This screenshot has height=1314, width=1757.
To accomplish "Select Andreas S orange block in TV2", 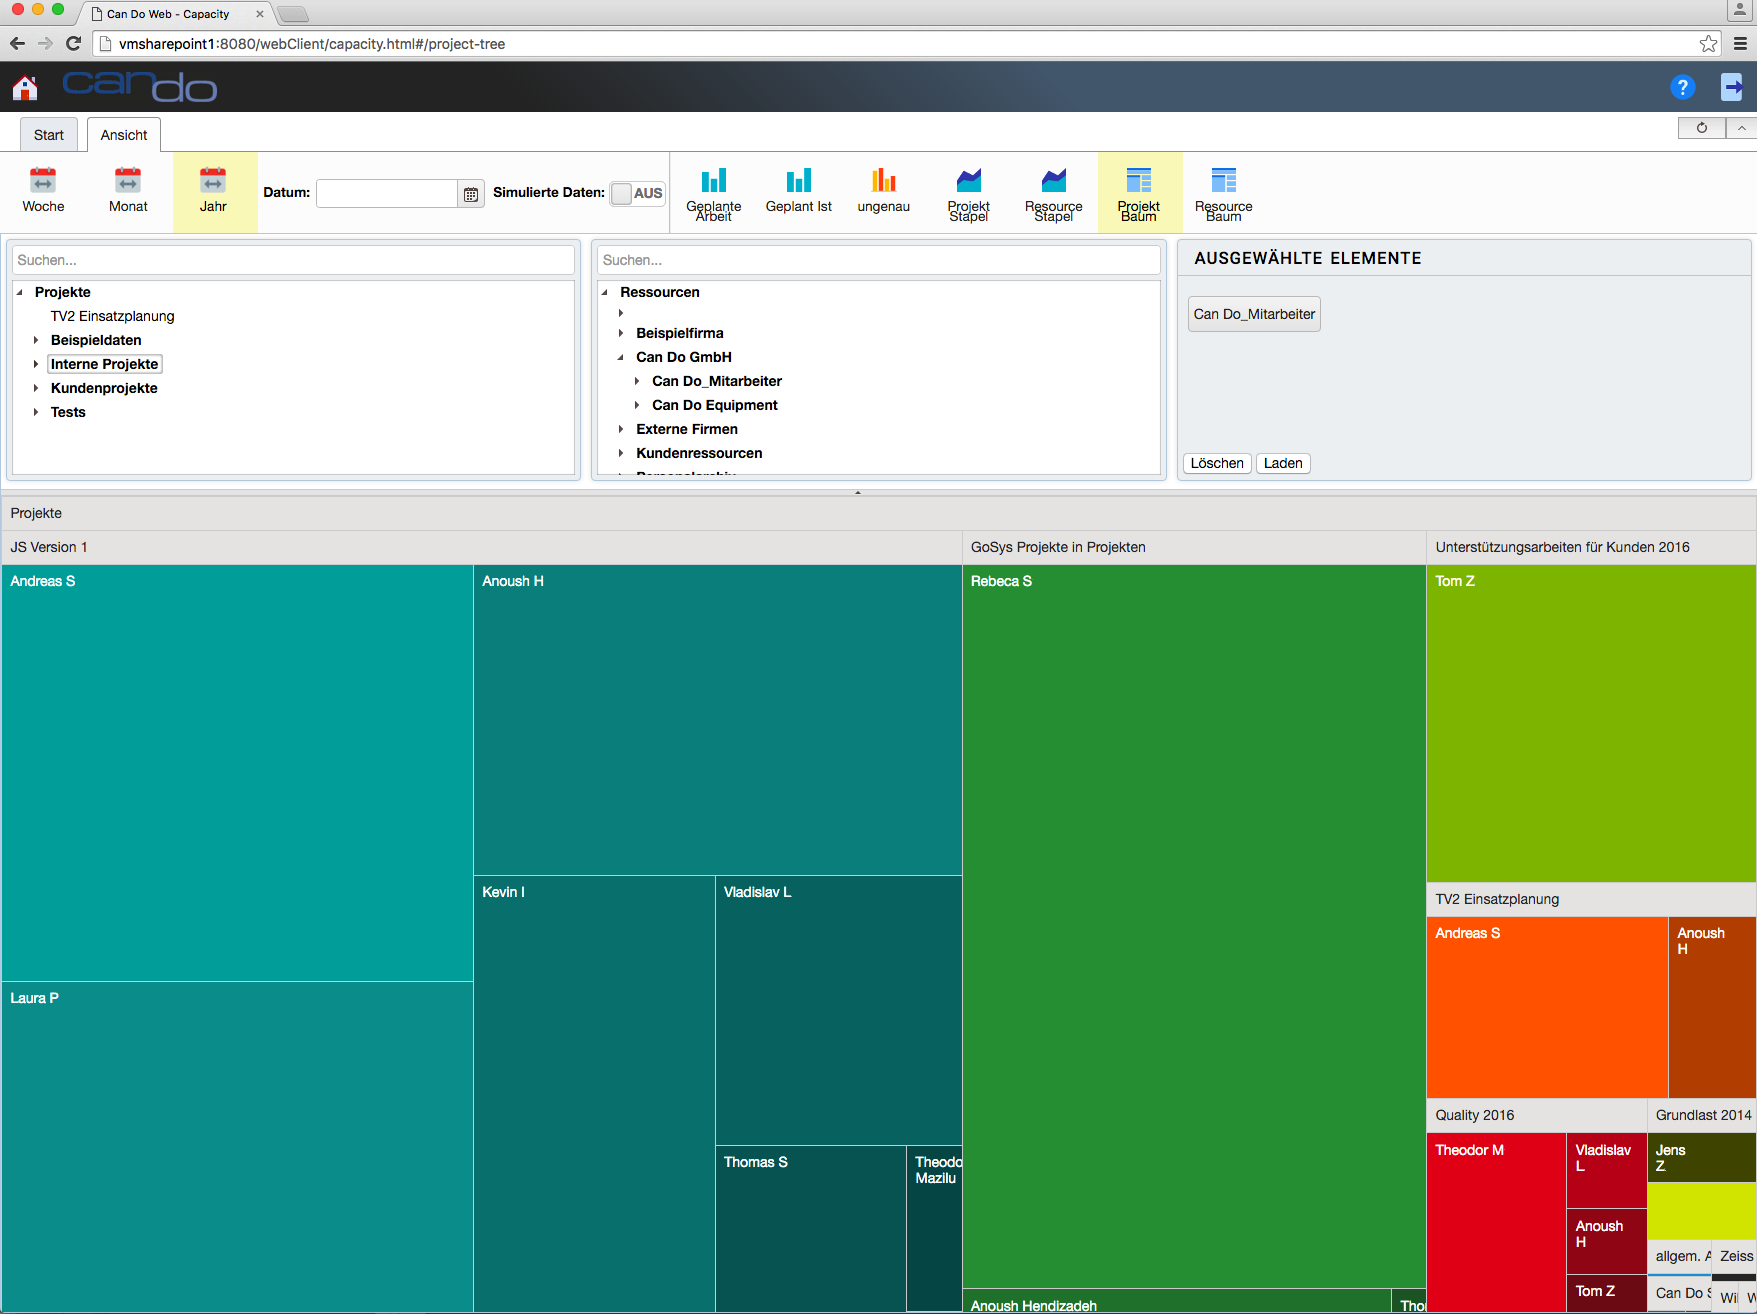I will tap(1547, 1007).
